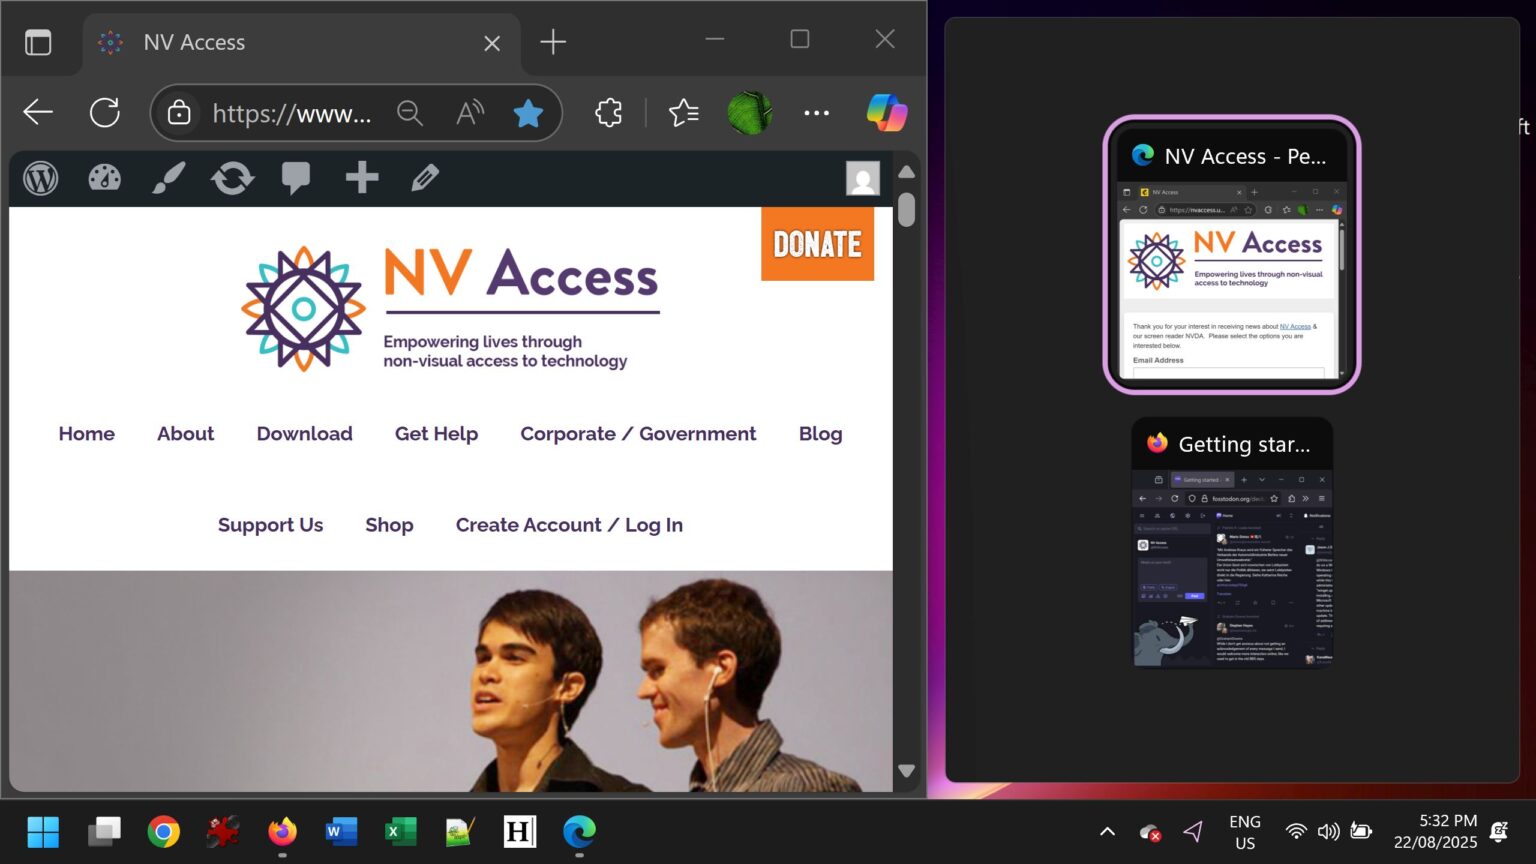Click the New content plus icon
The image size is (1536, 864).
pyautogui.click(x=361, y=178)
